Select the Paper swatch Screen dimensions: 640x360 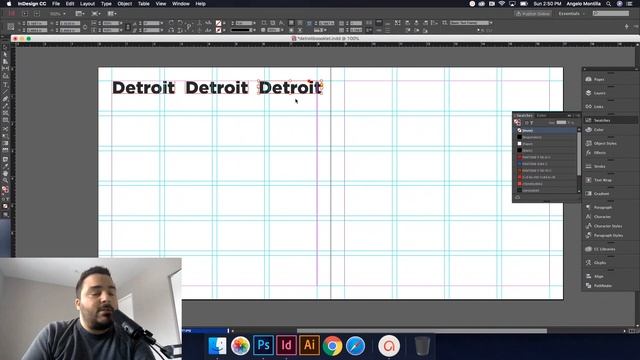tap(546, 144)
